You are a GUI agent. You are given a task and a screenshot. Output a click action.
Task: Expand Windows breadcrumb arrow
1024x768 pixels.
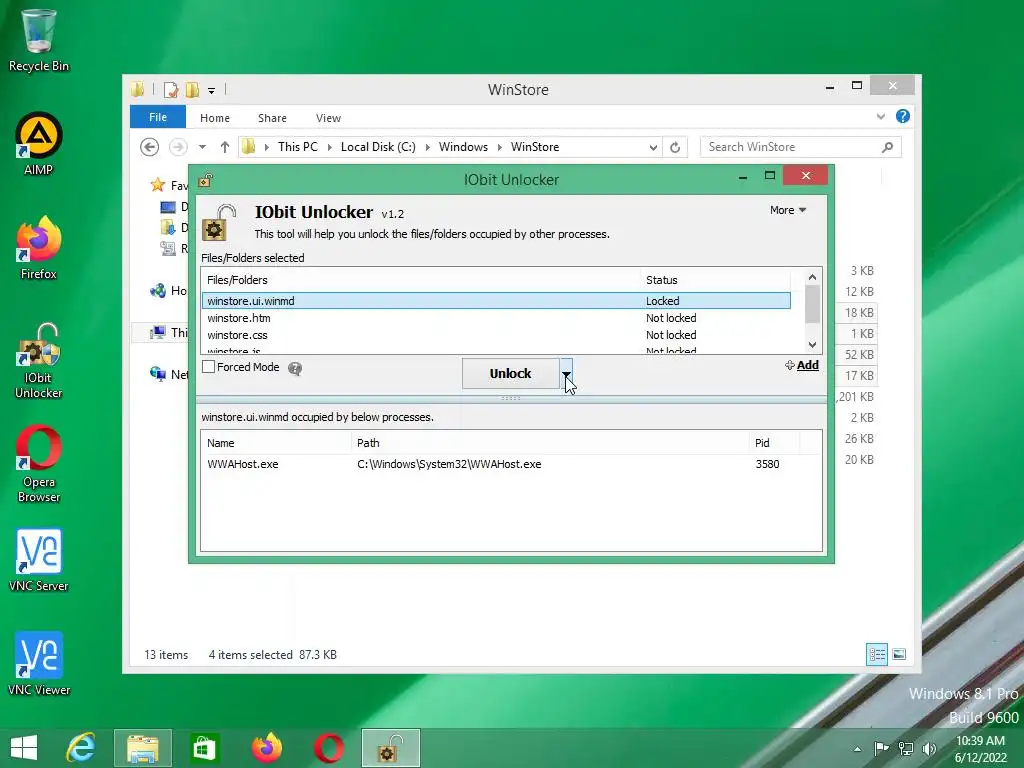500,148
